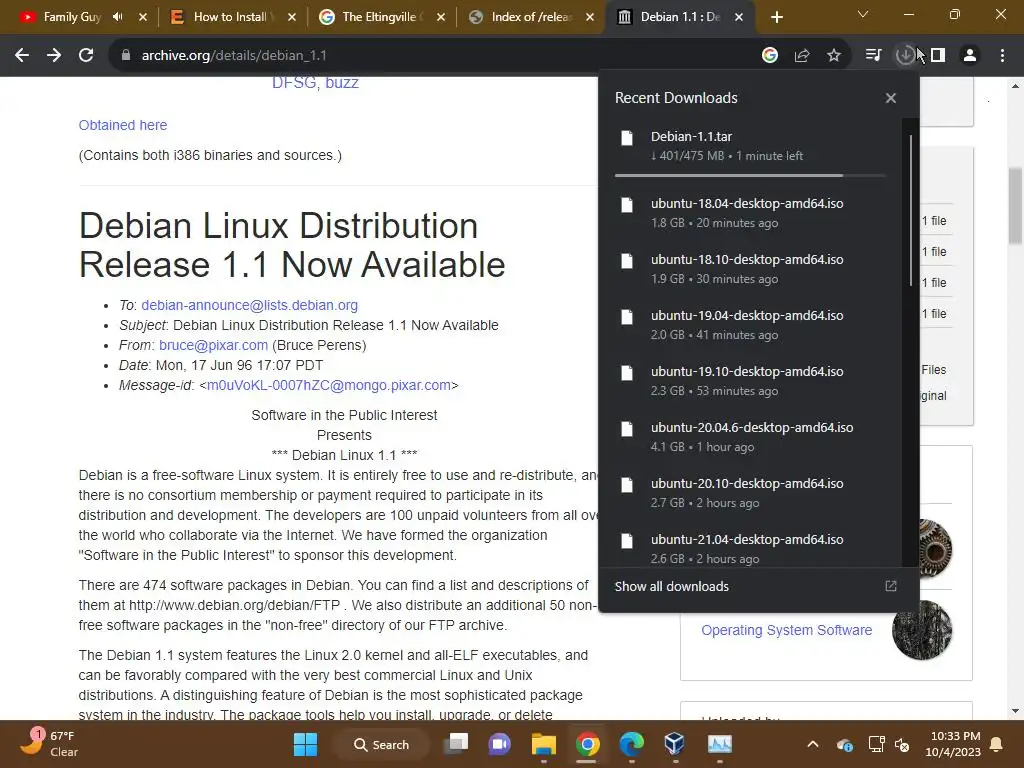Click file icon beside ubuntu-20.10 iso

coord(627,485)
